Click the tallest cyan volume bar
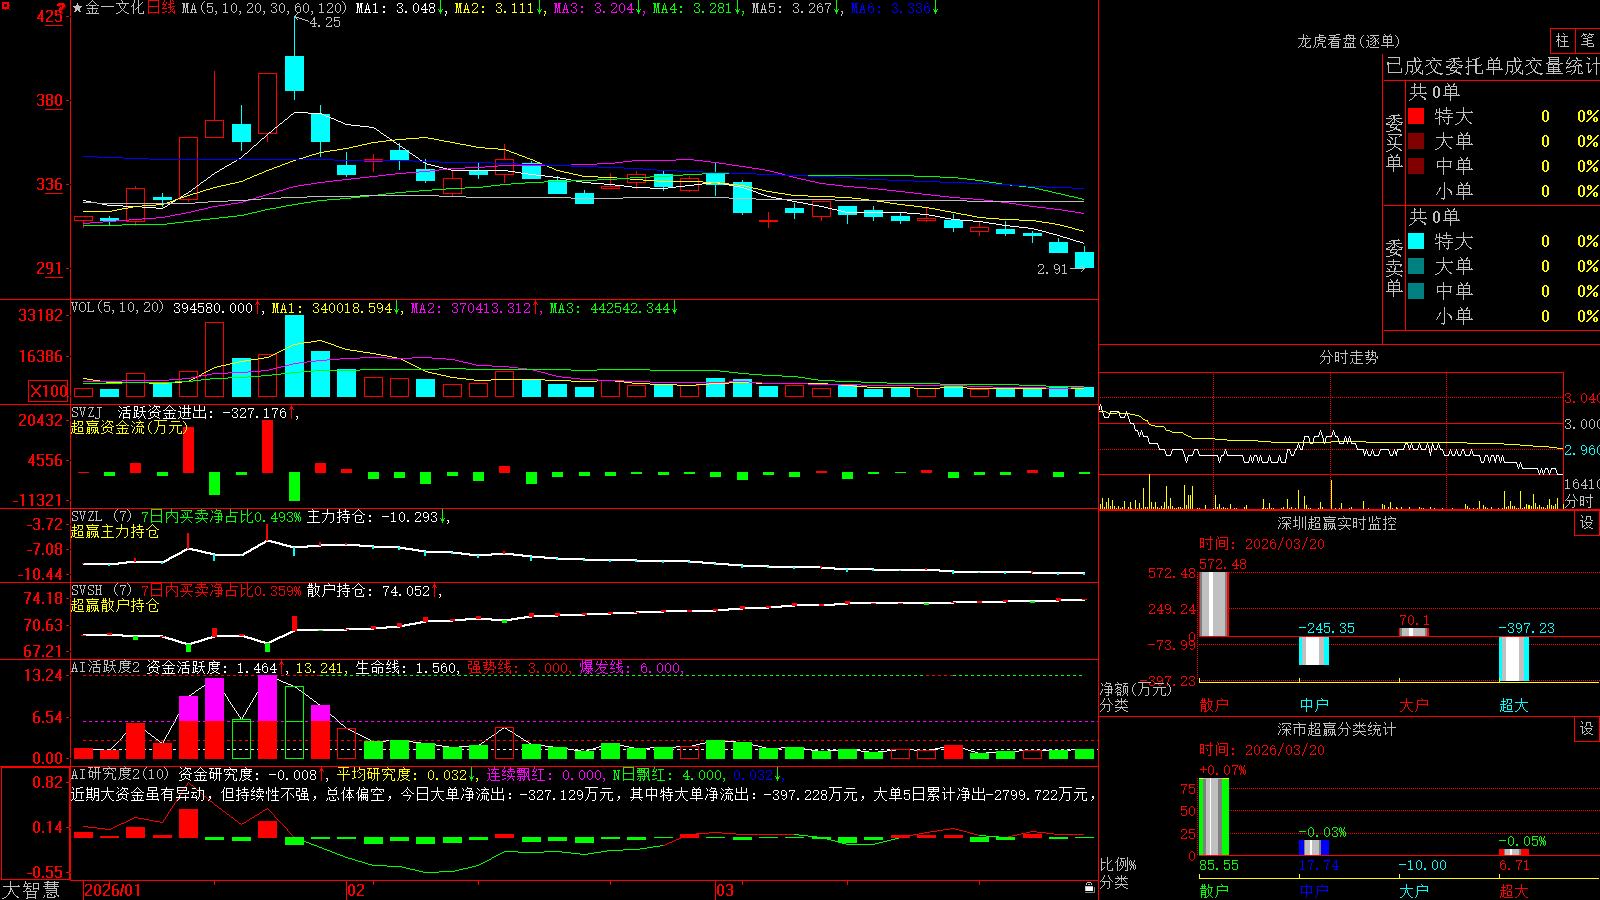 coord(294,356)
